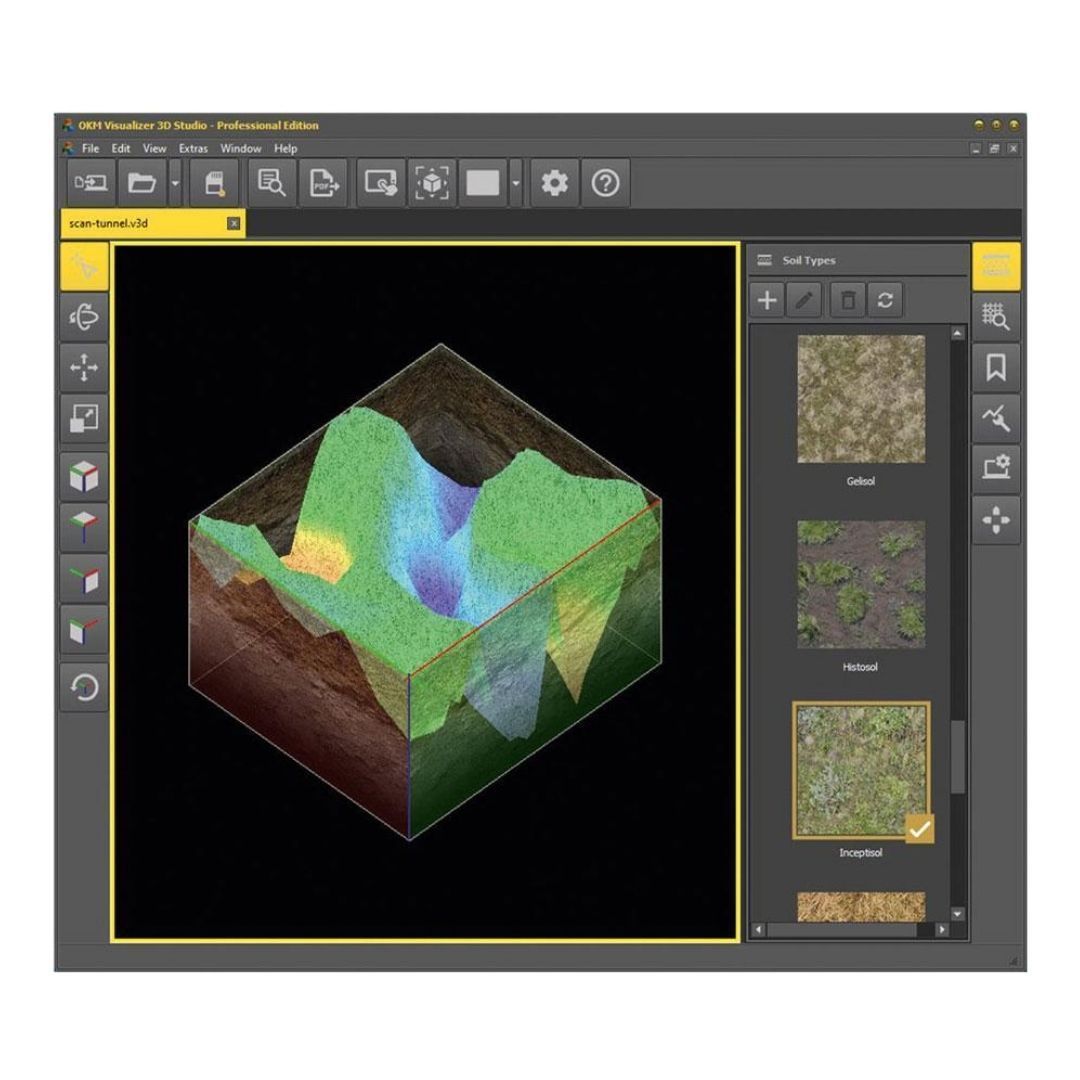The image size is (1080, 1080).
Task: Open the scan settings panel icon
Action: pos(996,468)
